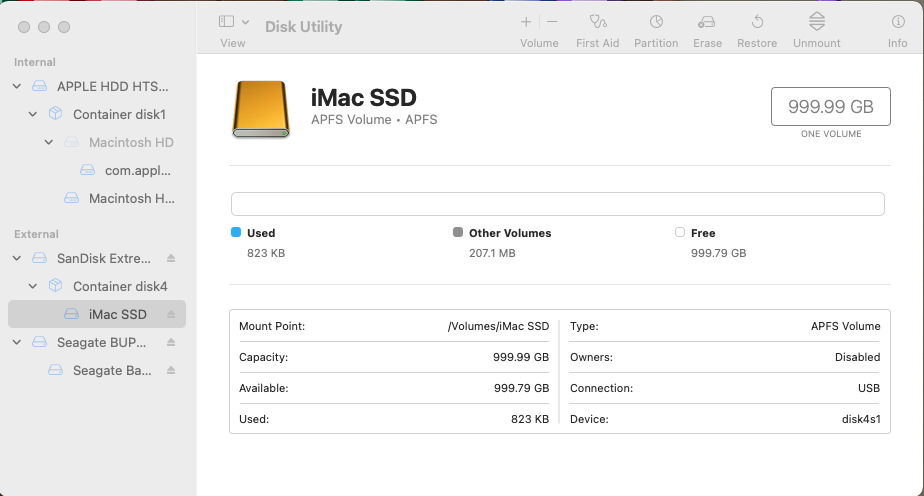Click the USB connection value
The width and height of the screenshot is (924, 496).
[869, 388]
